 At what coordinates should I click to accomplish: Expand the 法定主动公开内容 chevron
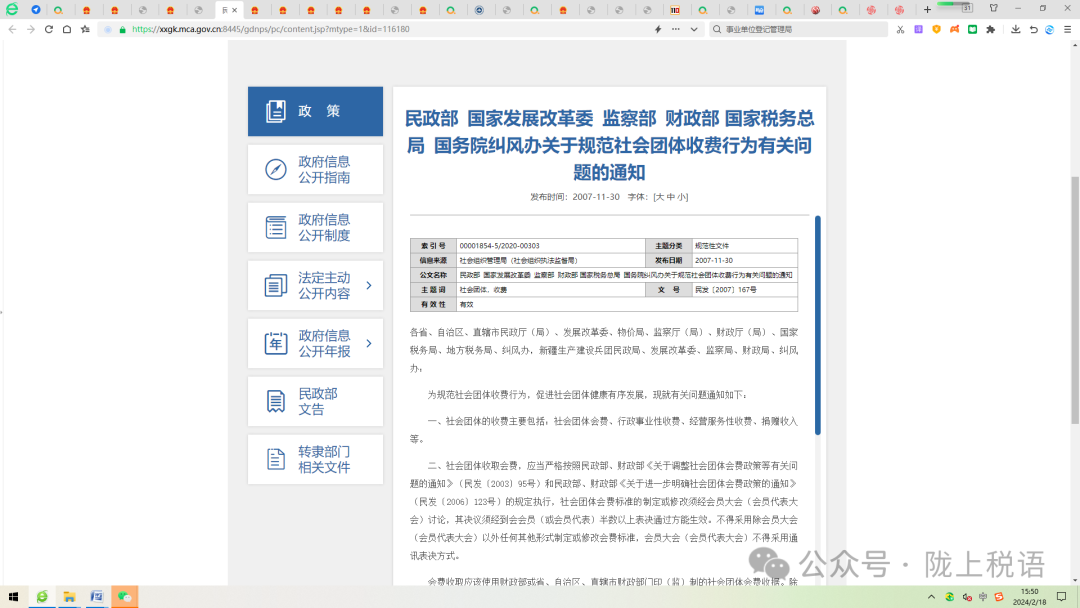(369, 285)
